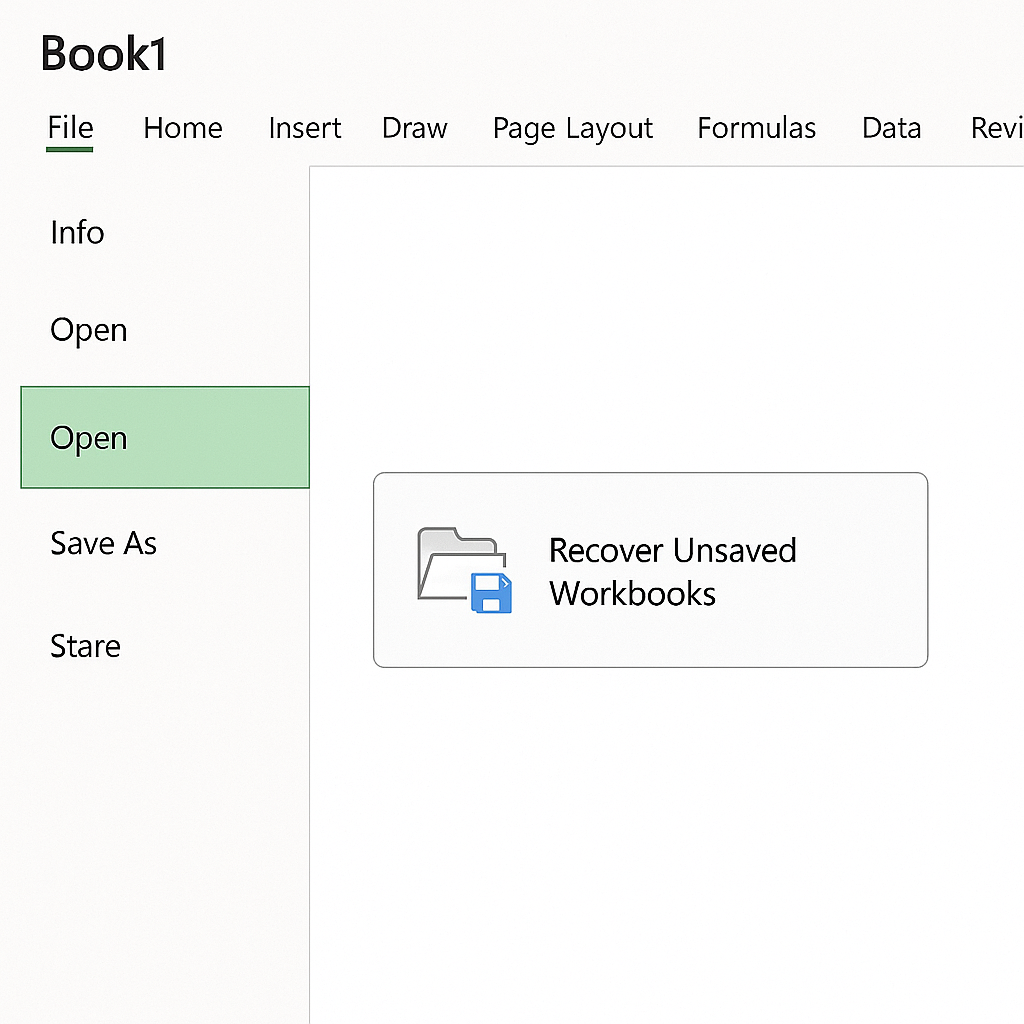The width and height of the screenshot is (1024, 1024).
Task: Open the Insert tab
Action: [x=304, y=128]
